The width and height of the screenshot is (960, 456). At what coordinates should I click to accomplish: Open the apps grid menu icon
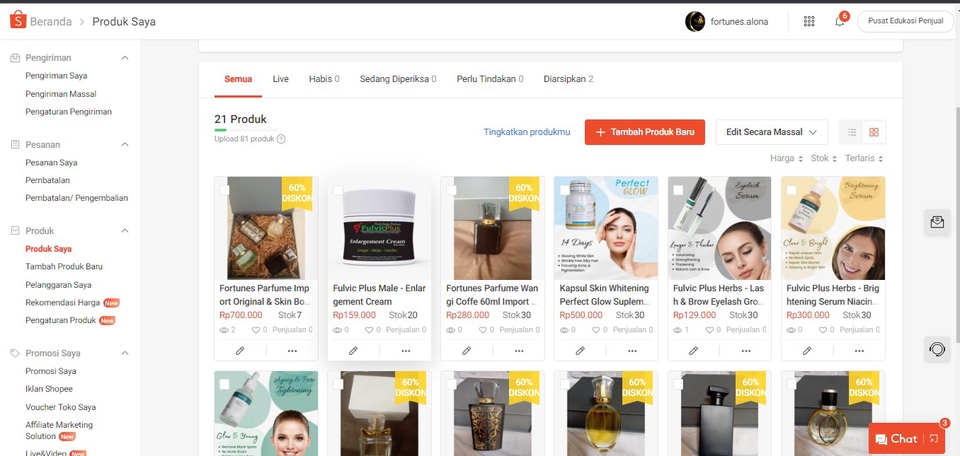809,21
